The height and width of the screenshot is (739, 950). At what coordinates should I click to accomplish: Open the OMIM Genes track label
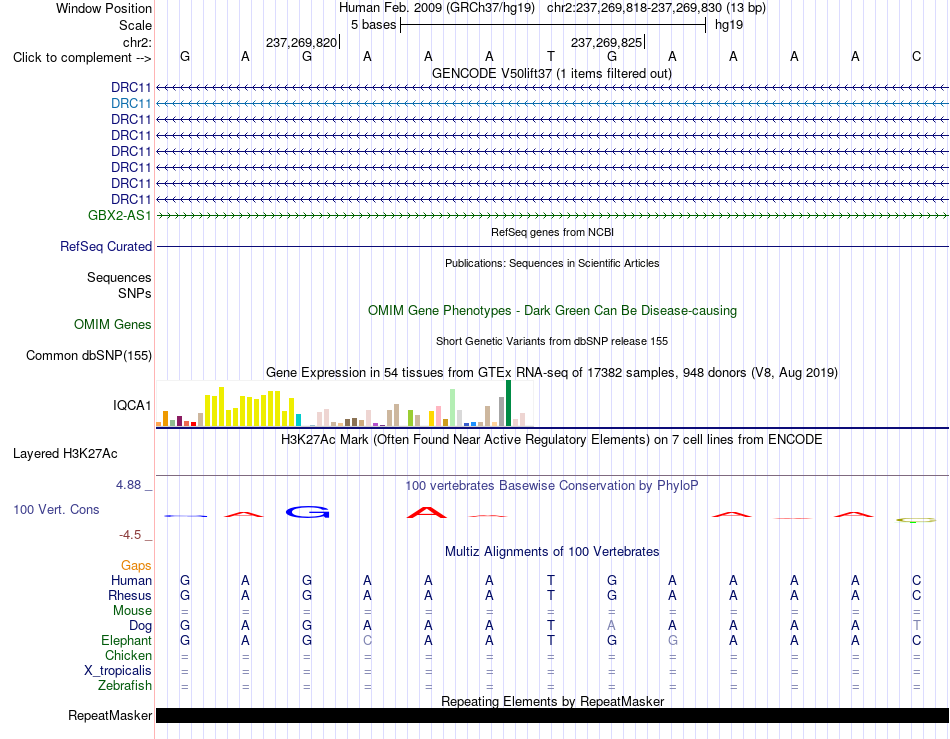(x=113, y=325)
